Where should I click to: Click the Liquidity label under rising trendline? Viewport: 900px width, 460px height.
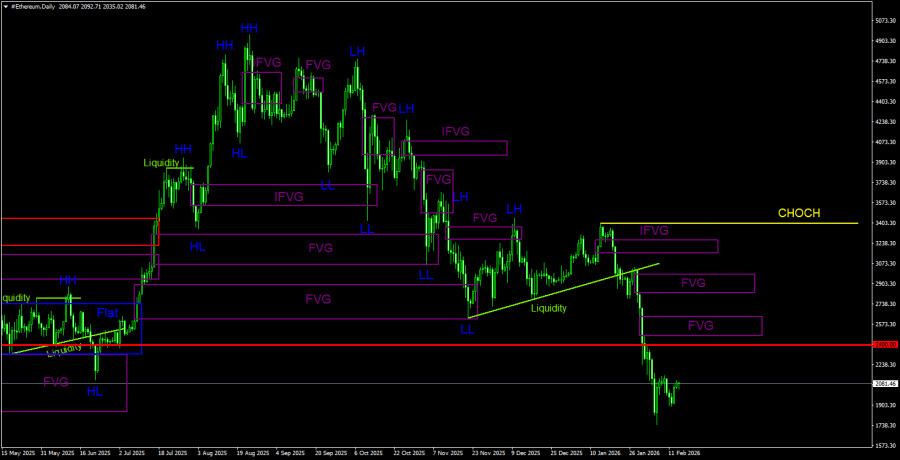coord(548,309)
